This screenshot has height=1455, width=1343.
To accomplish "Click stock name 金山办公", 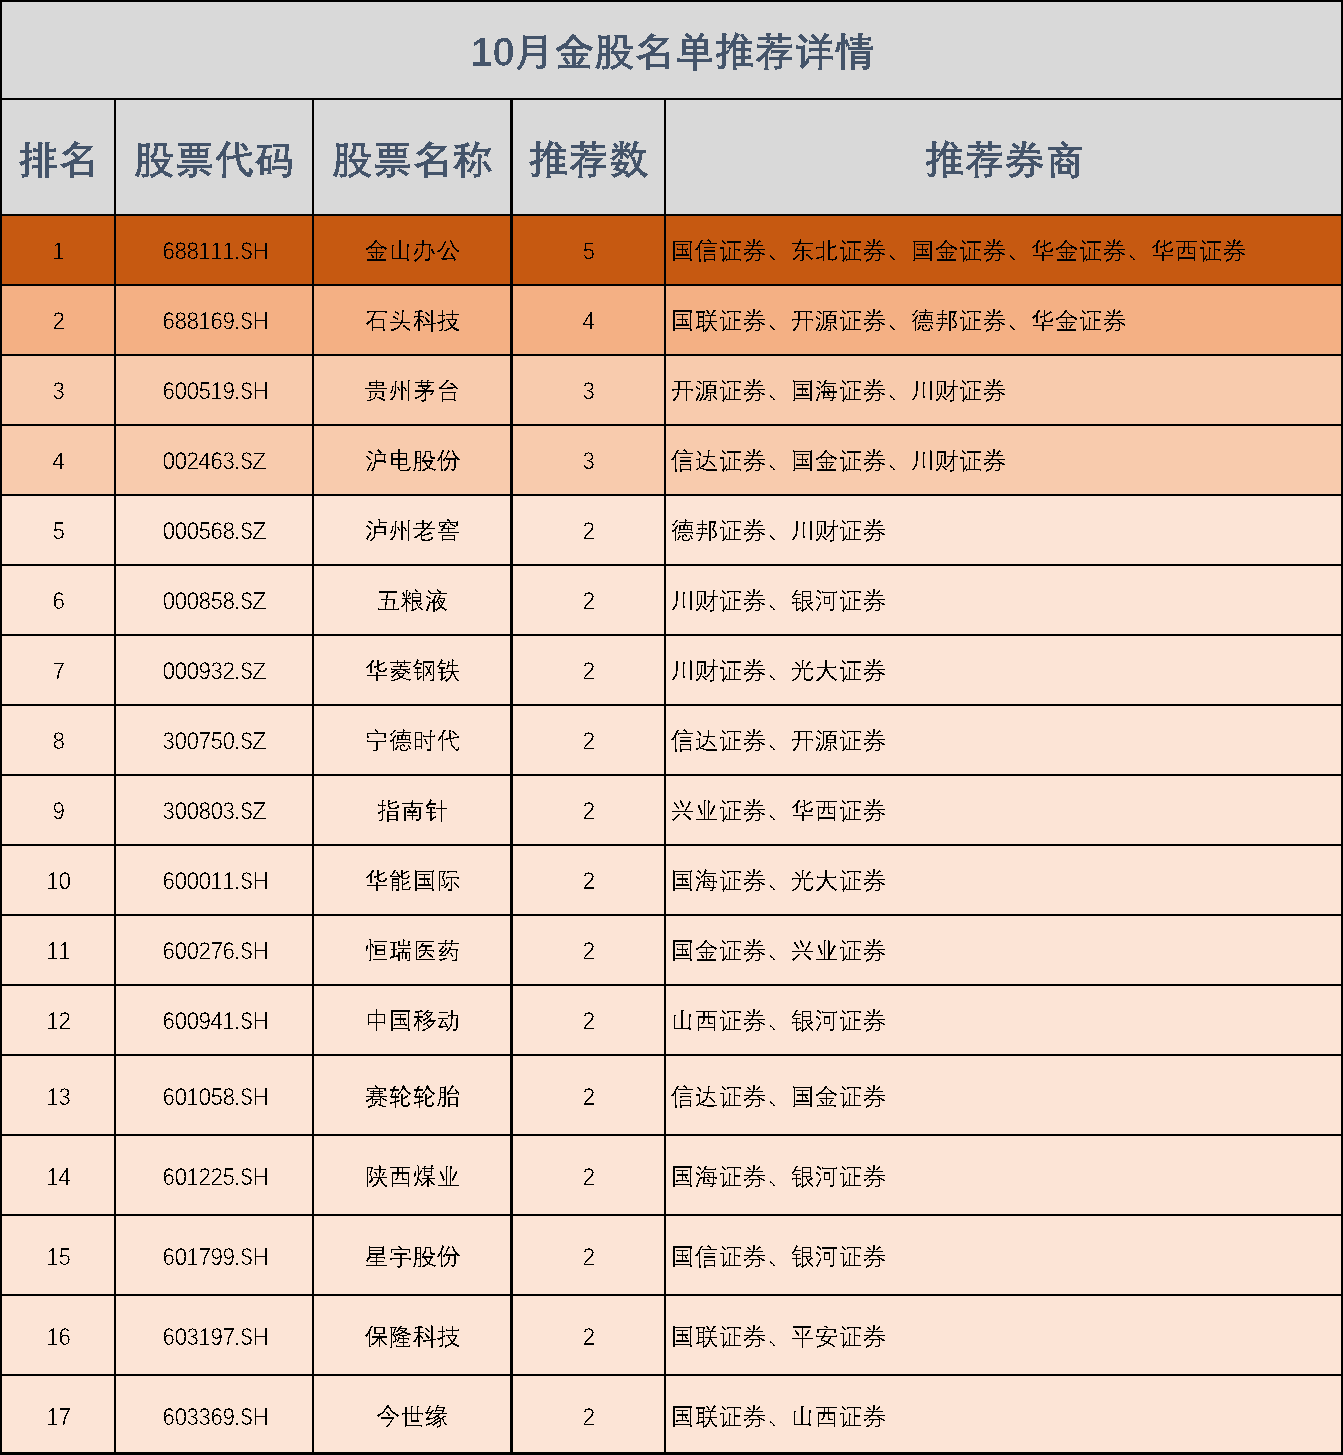I will 412,251.
